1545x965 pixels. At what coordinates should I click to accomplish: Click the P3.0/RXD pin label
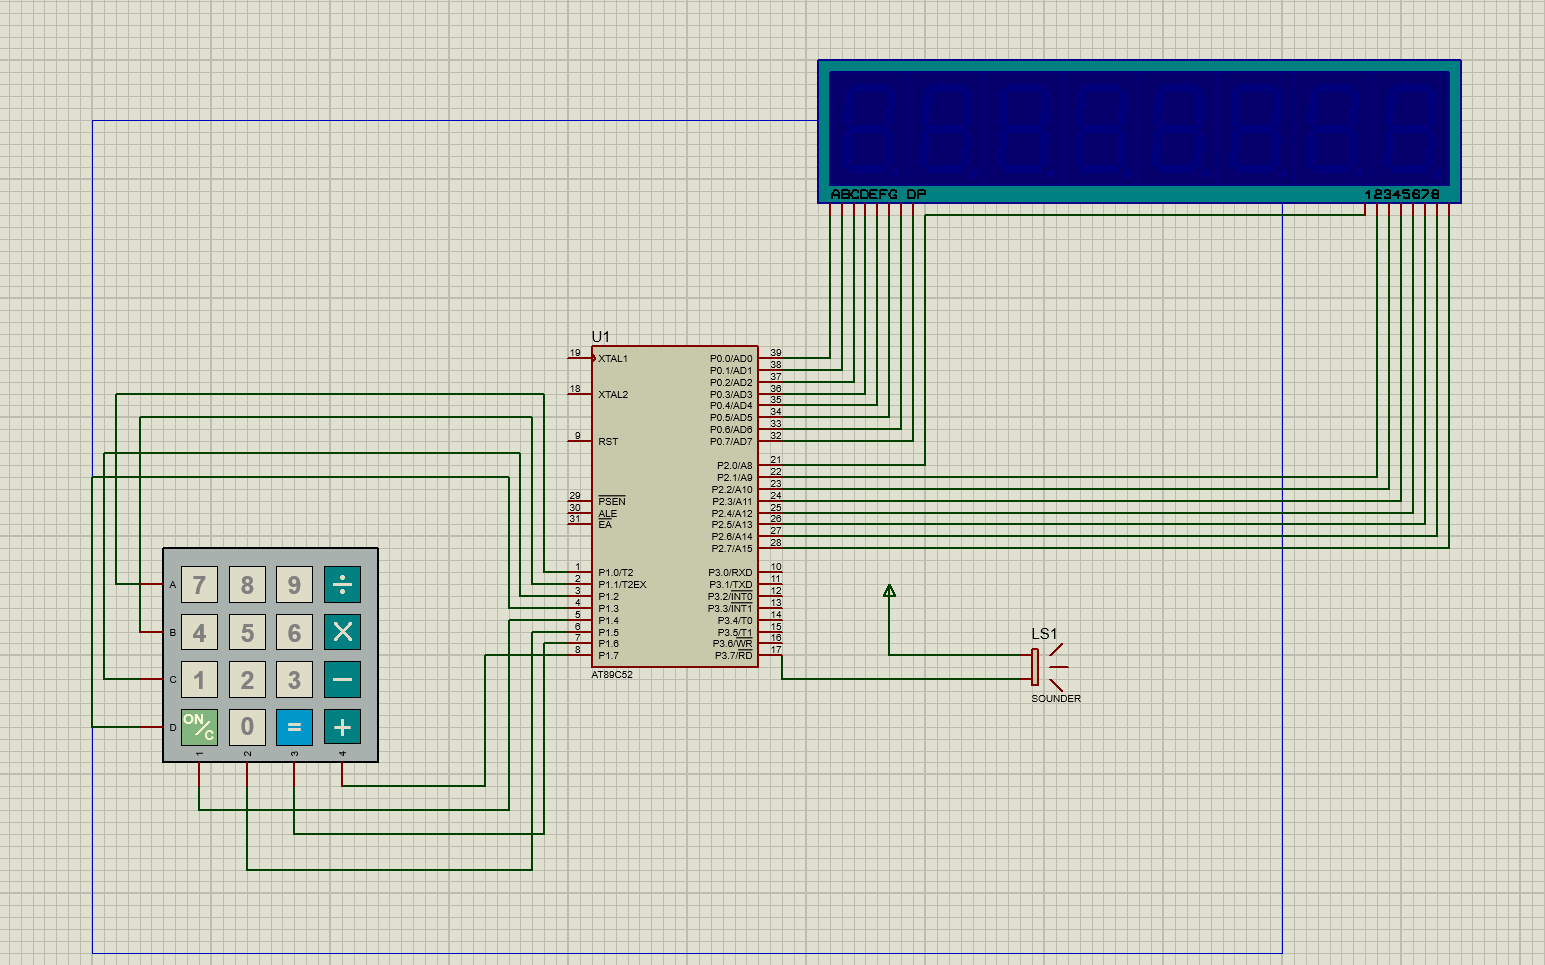pyautogui.click(x=730, y=573)
